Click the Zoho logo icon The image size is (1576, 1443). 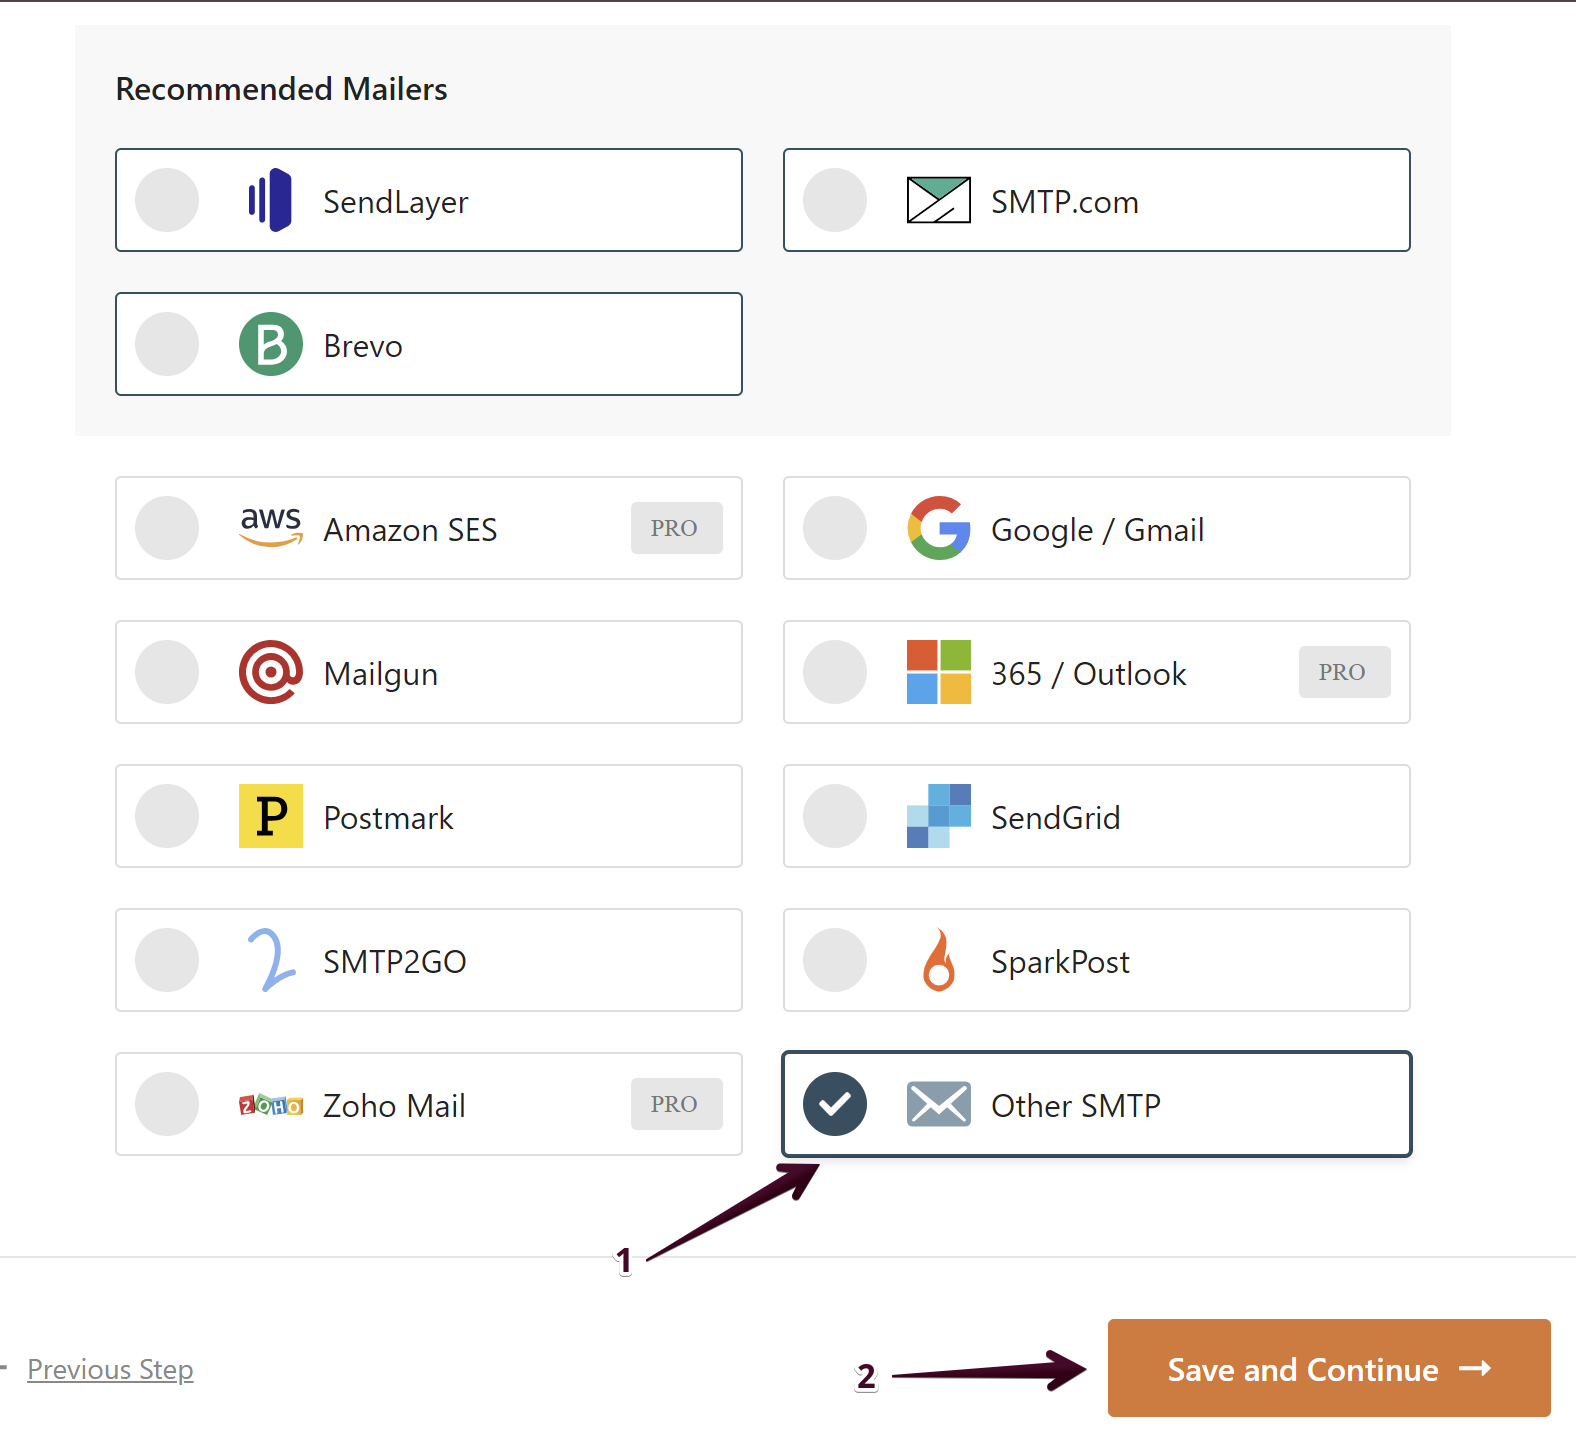(x=271, y=1105)
